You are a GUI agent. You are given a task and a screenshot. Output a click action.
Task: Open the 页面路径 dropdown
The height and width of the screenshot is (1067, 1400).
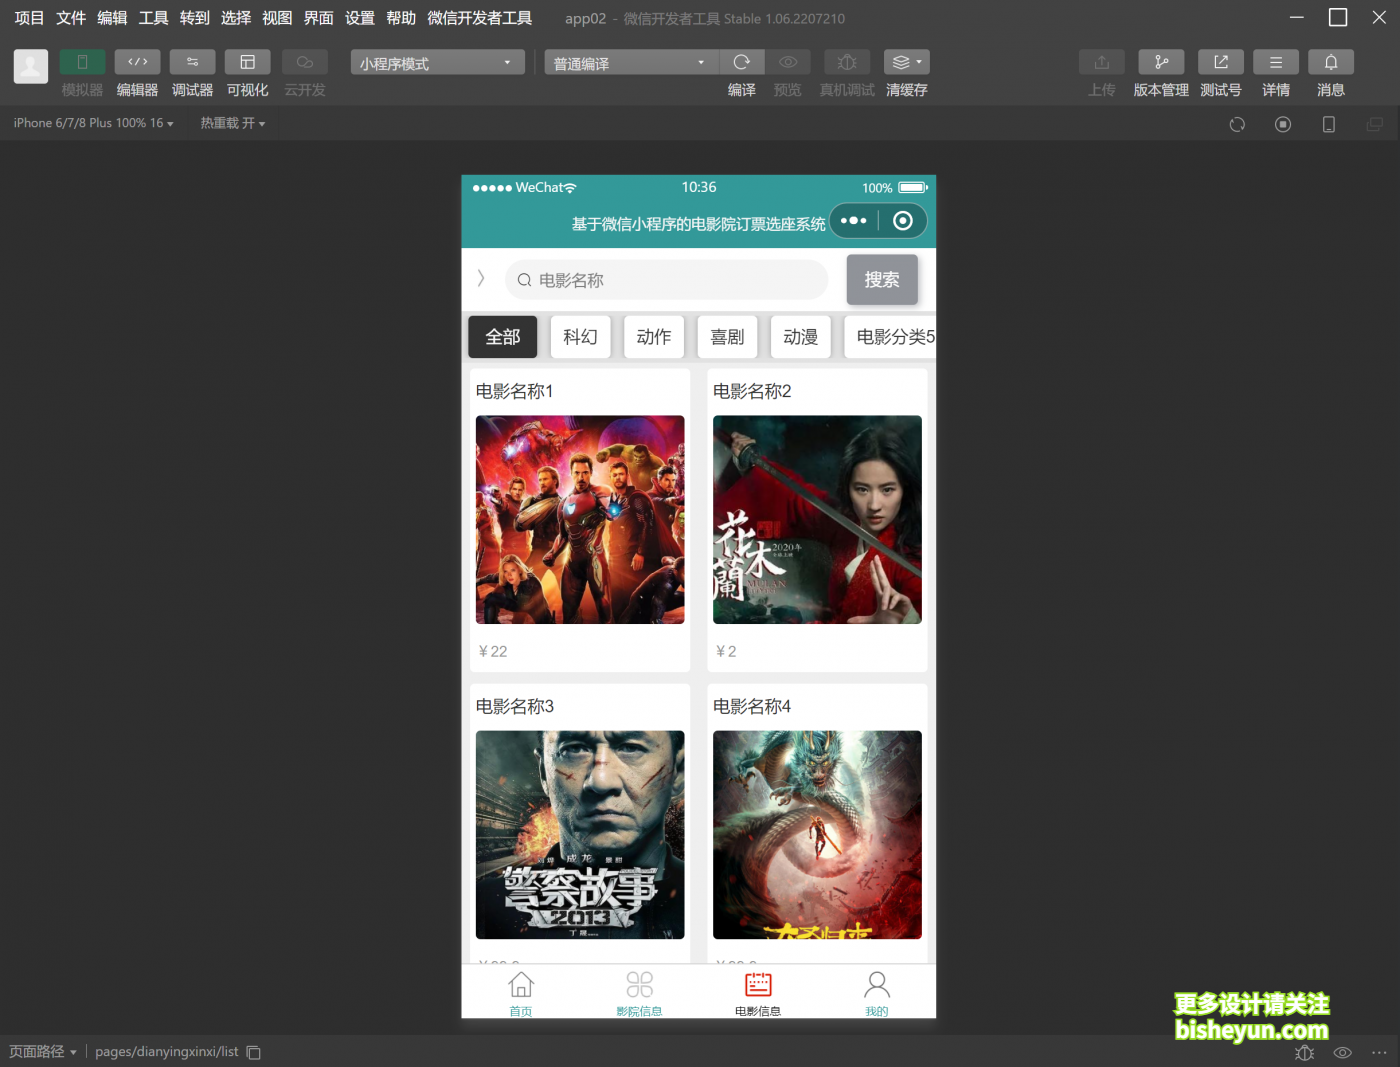coord(43,1052)
